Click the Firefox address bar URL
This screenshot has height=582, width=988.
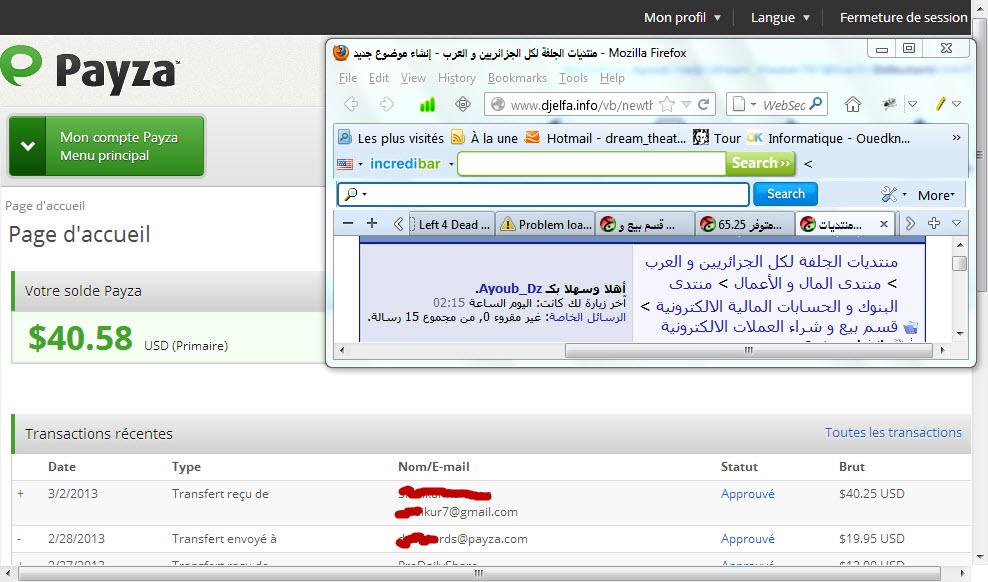pos(581,105)
